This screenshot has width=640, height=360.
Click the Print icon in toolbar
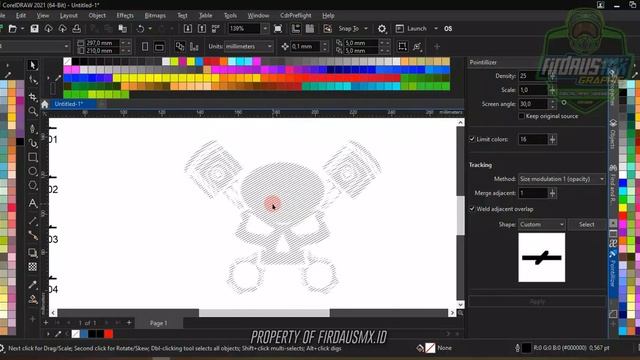(x=76, y=29)
